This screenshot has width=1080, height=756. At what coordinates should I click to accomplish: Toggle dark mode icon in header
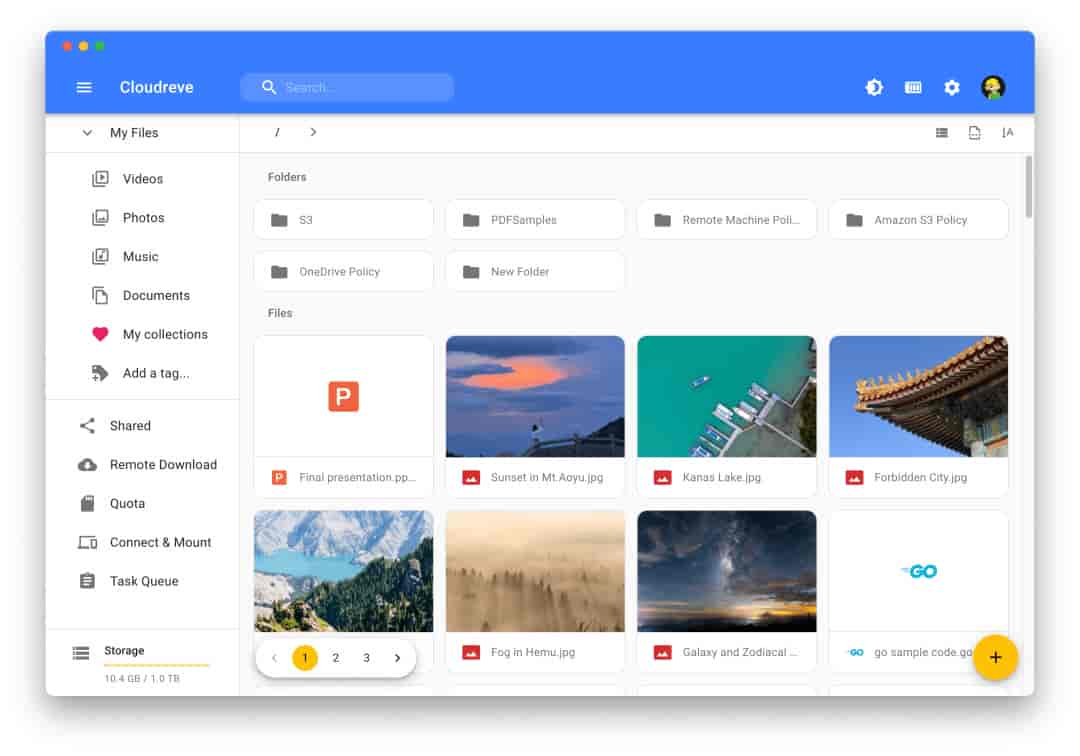click(x=874, y=88)
